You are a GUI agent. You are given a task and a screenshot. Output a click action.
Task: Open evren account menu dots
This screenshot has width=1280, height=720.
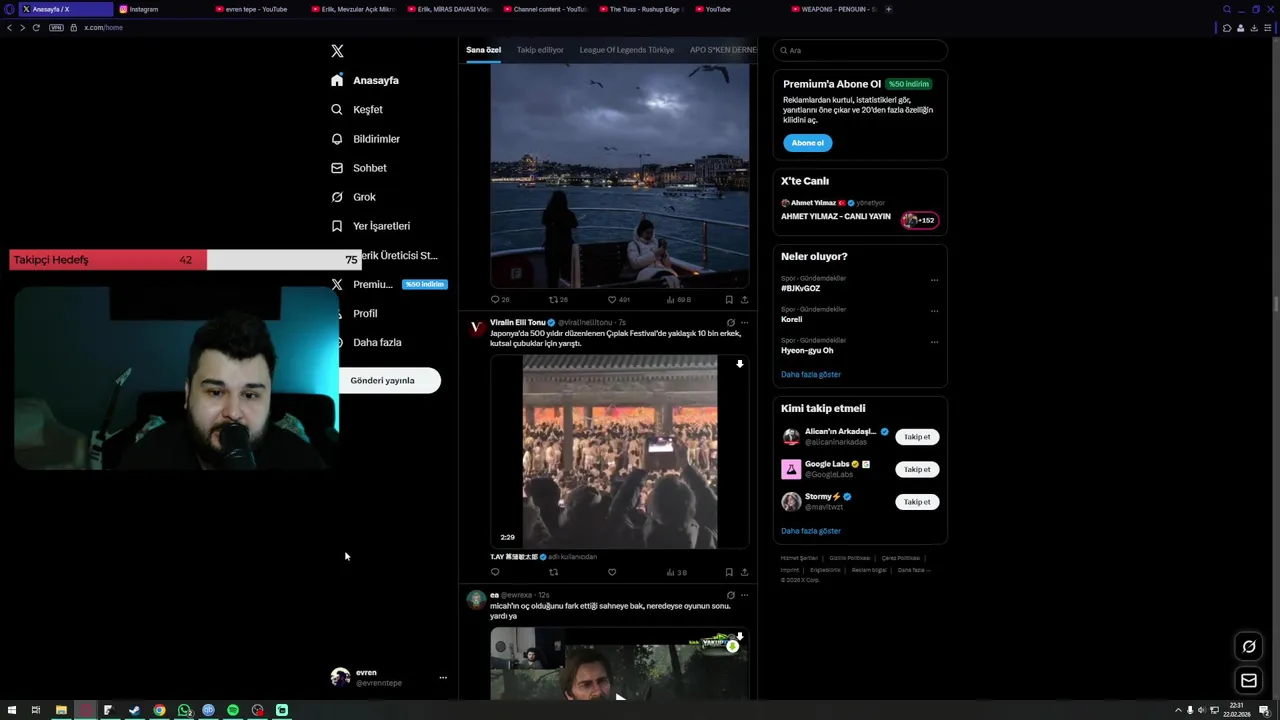[x=443, y=677]
